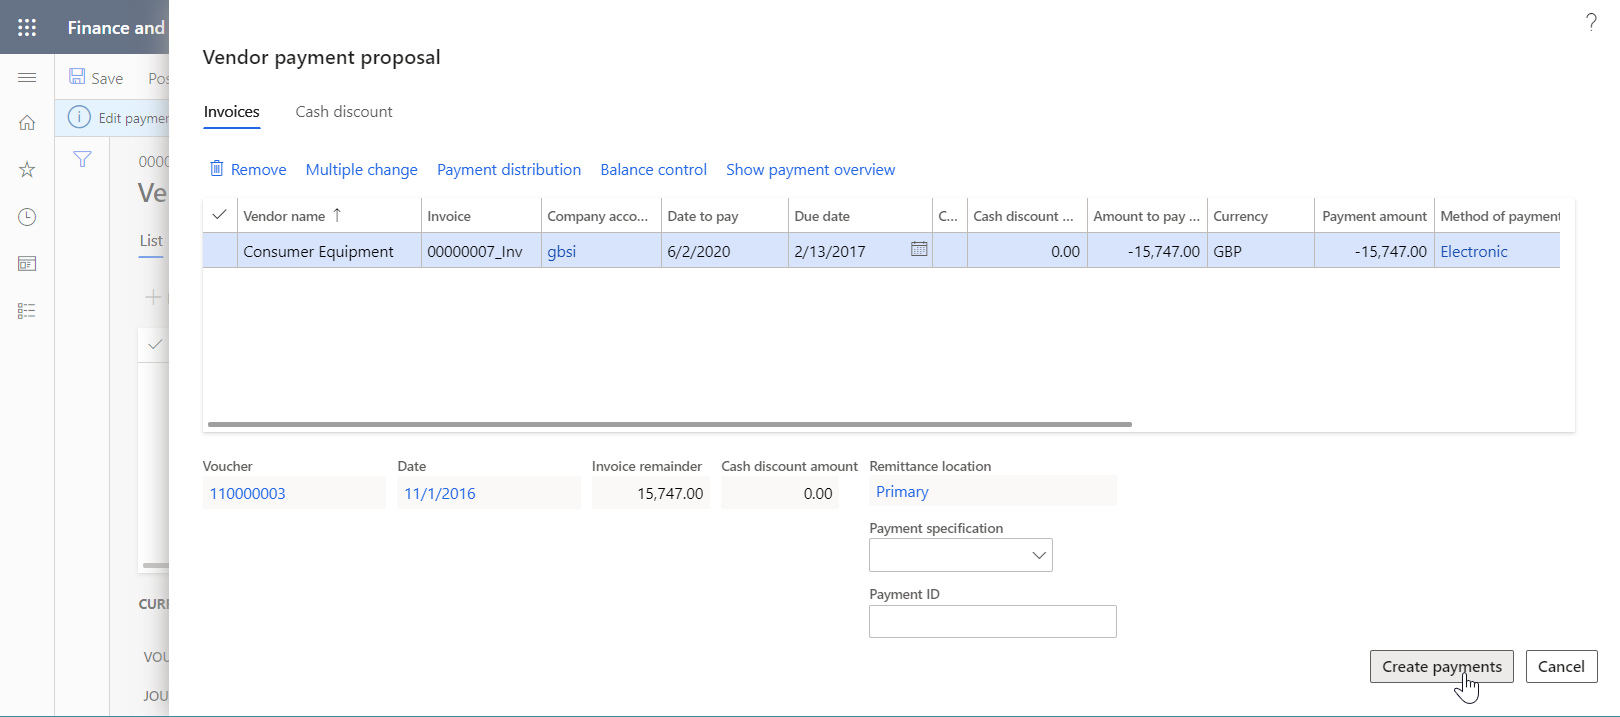The width and height of the screenshot is (1620, 717).
Task: Open Payment distribution
Action: click(509, 170)
